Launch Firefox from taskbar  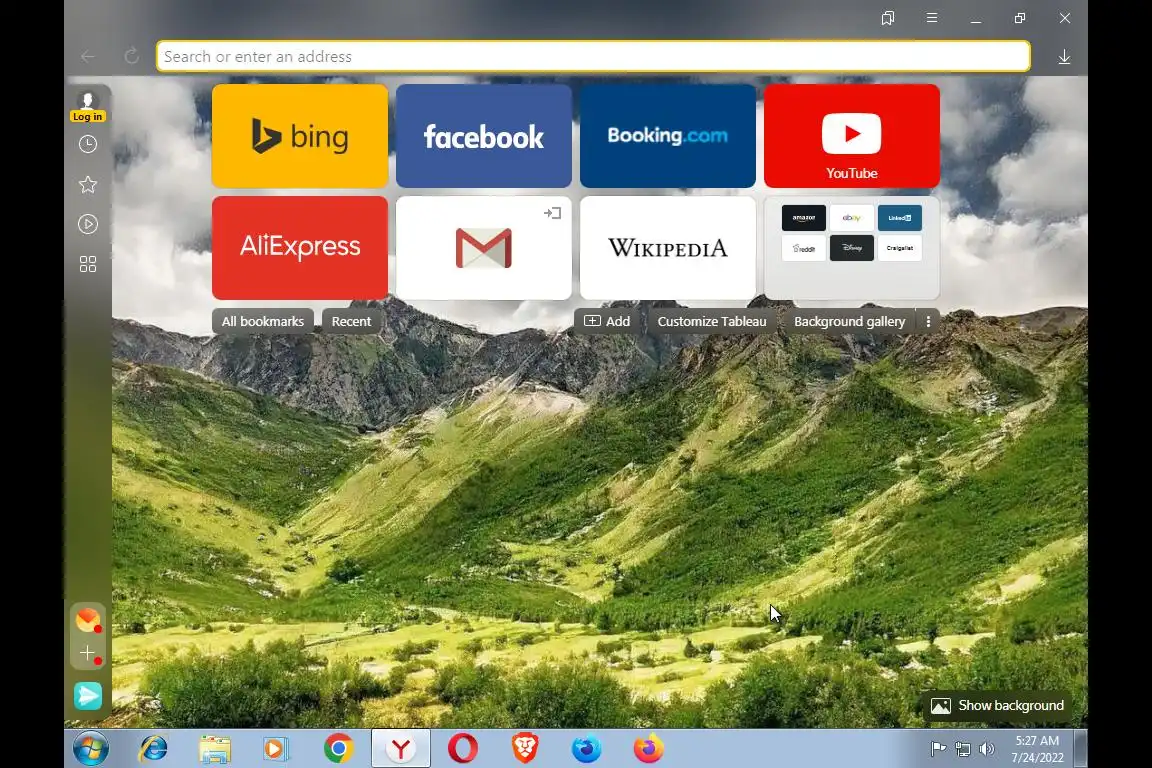click(649, 749)
